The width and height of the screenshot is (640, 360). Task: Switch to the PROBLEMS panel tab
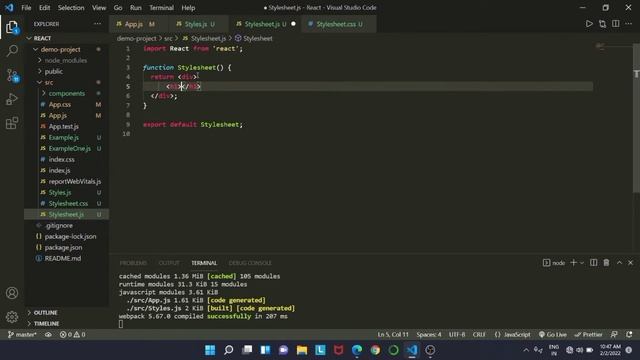(133, 263)
